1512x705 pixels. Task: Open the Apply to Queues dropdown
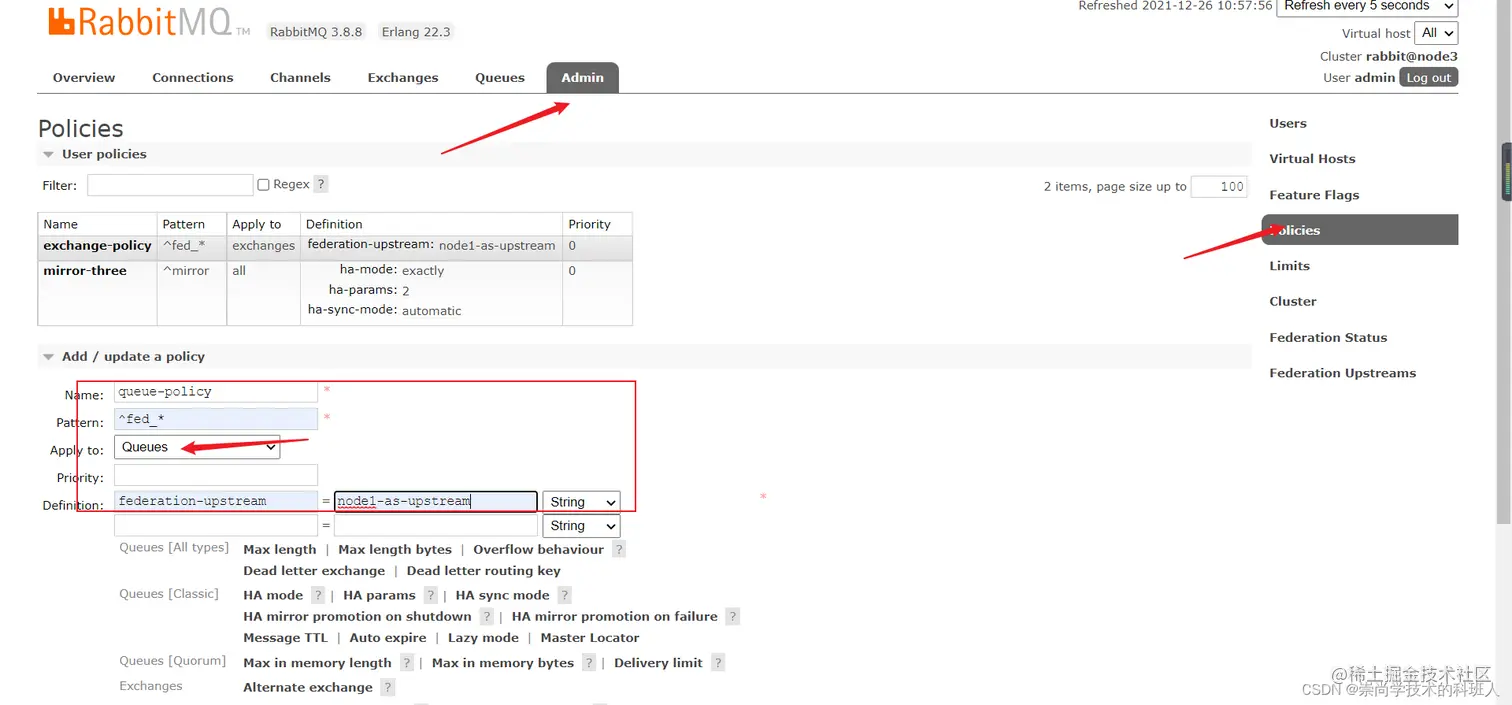click(x=197, y=447)
